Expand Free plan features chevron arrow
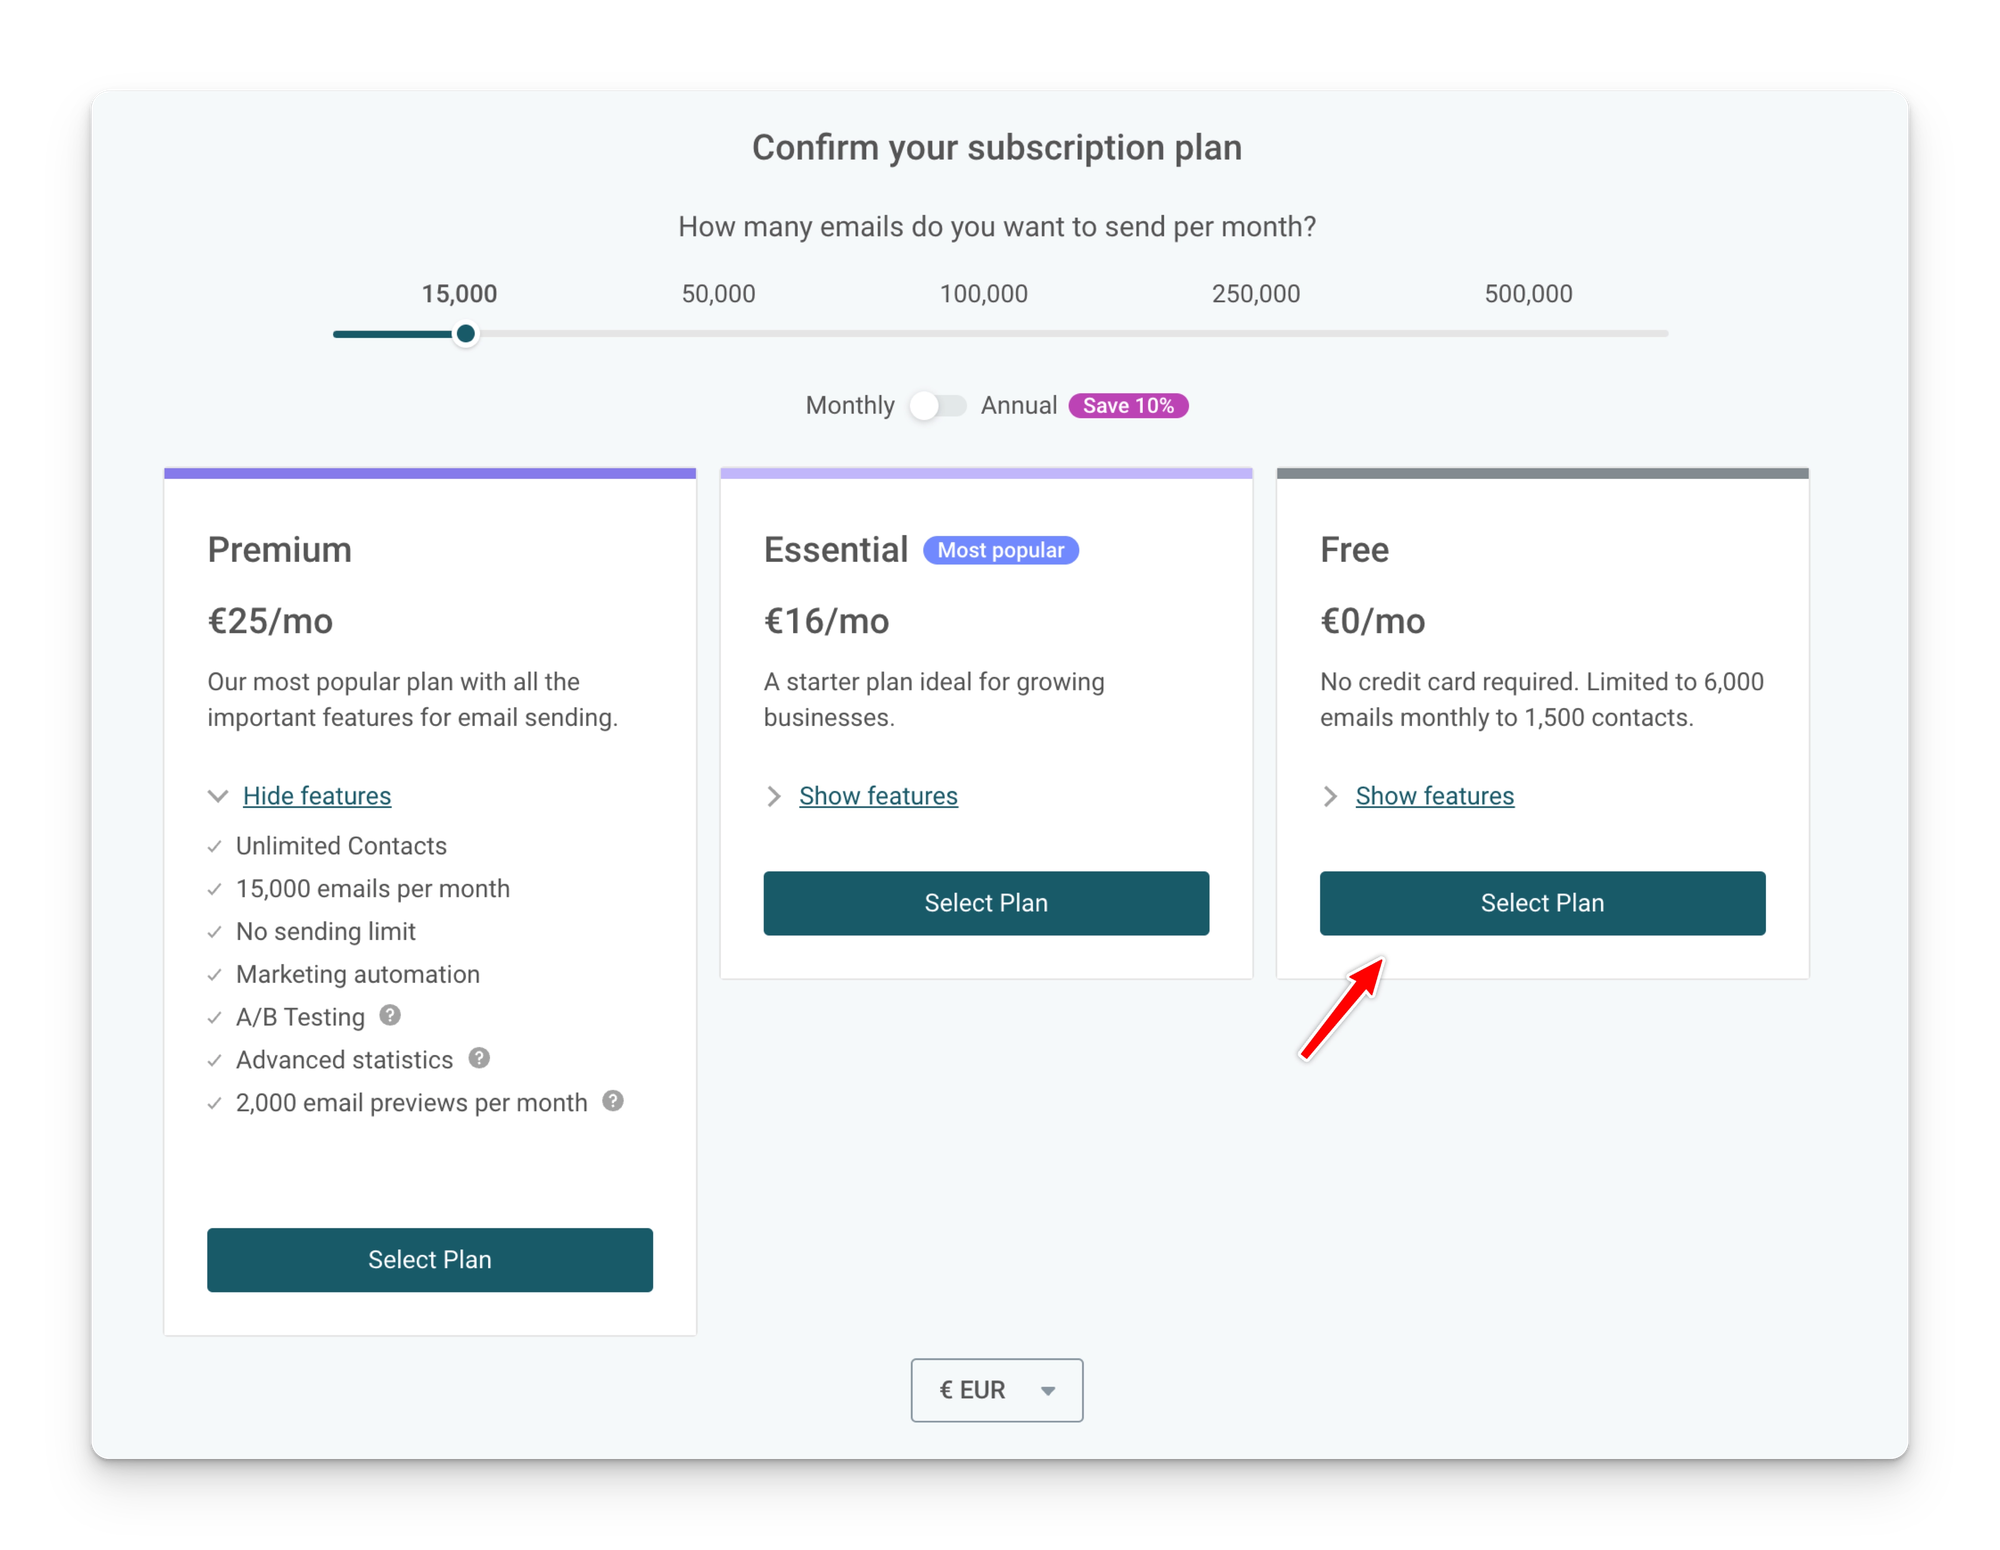Image resolution: width=2000 pixels, height=1550 pixels. point(1330,796)
